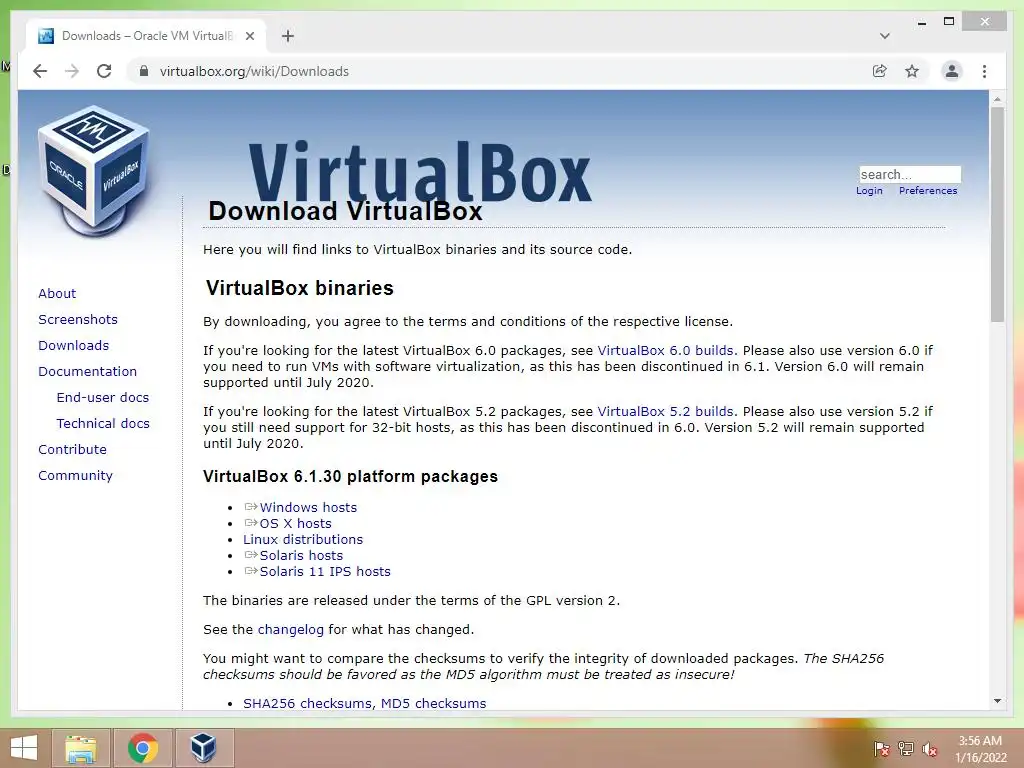Go to Screenshots in the sidebar
The height and width of the screenshot is (768, 1024).
coord(78,319)
